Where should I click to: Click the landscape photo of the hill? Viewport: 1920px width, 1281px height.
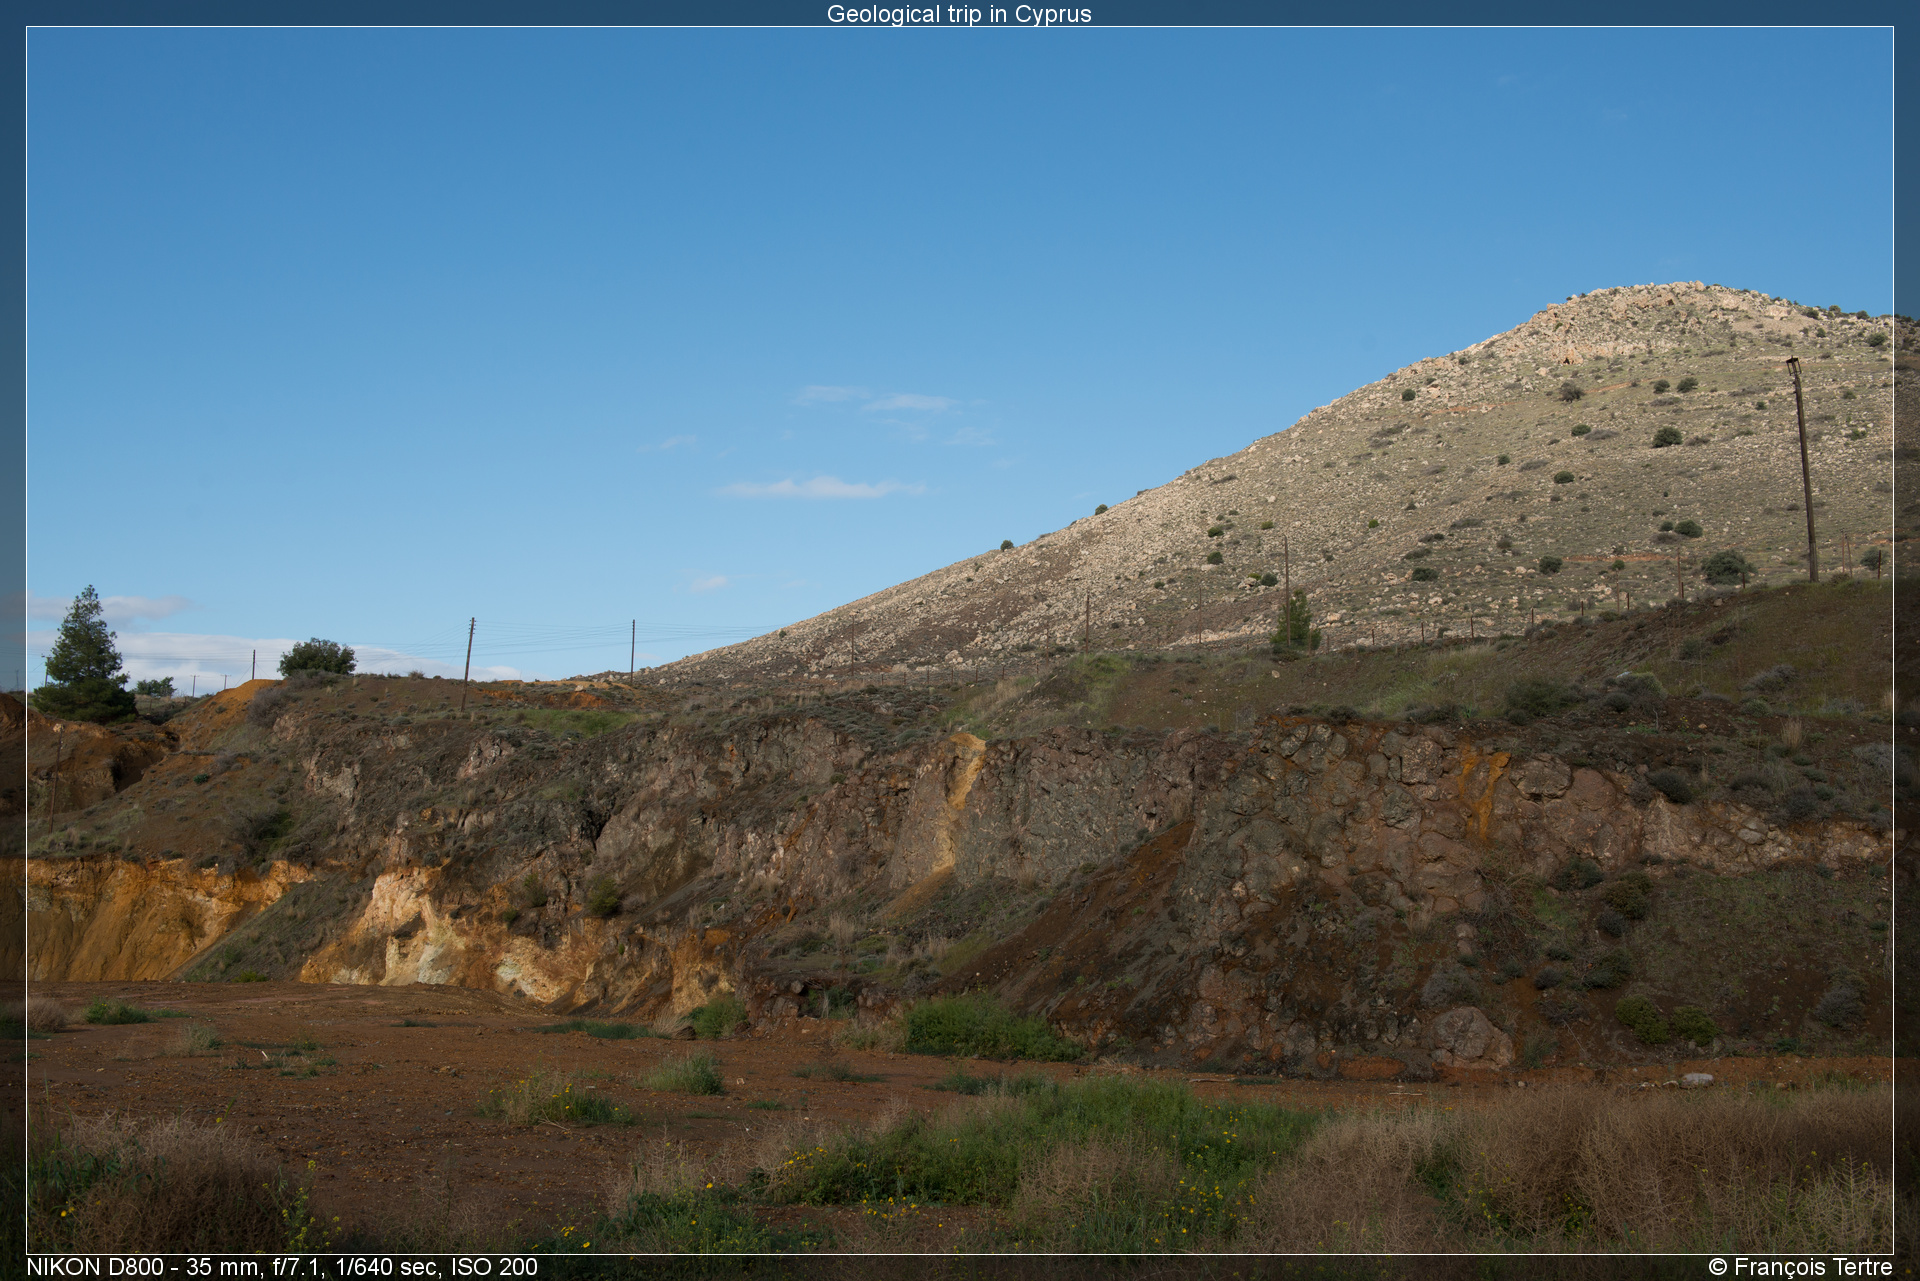pos(960,640)
